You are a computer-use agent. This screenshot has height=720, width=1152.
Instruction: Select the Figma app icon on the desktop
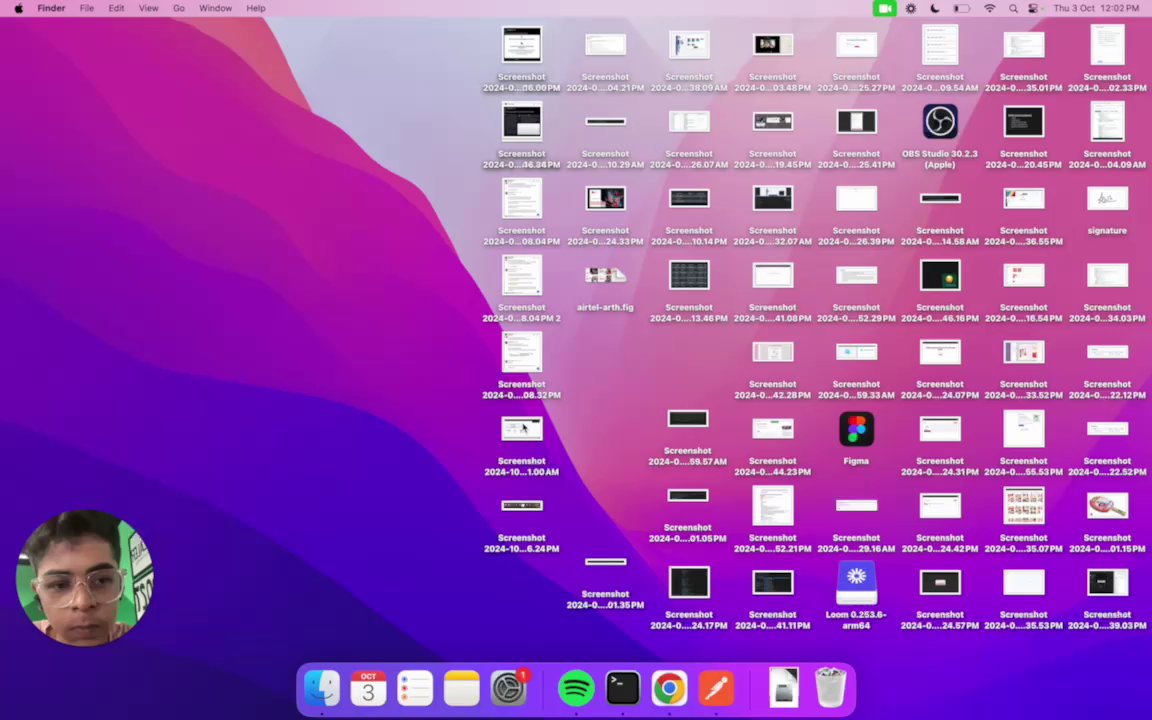coord(856,430)
